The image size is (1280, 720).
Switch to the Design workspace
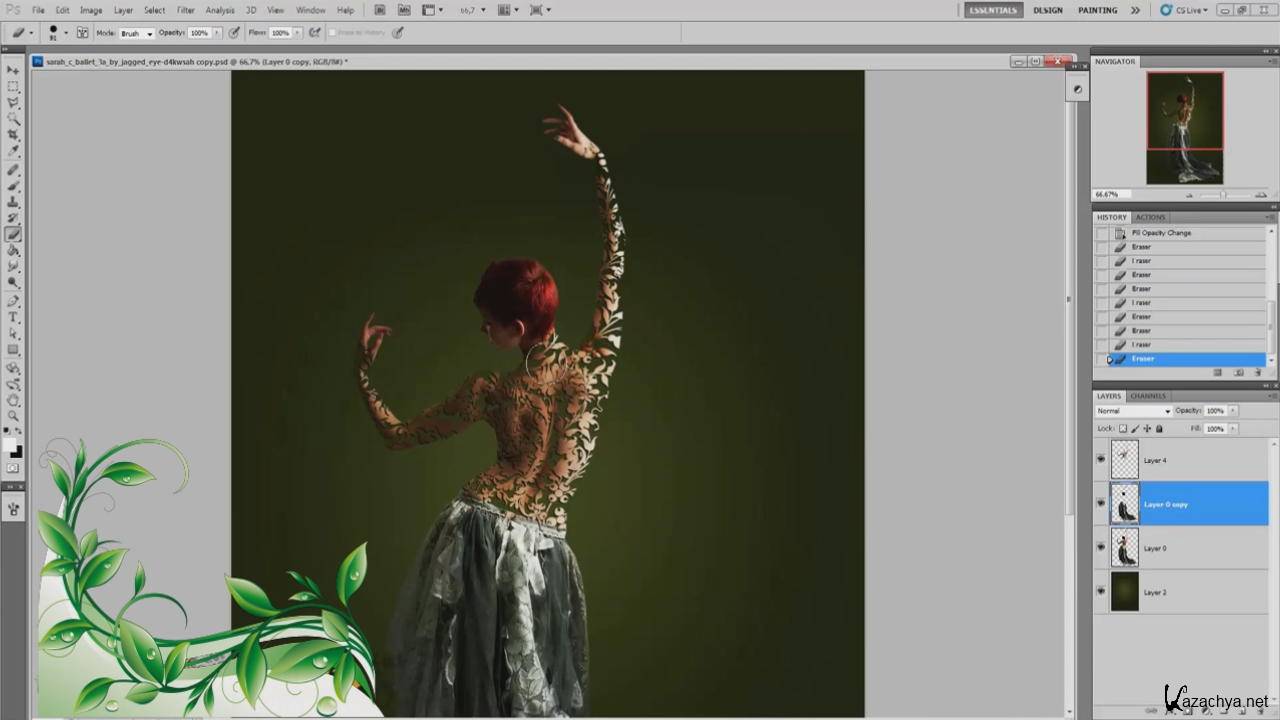(x=1048, y=10)
